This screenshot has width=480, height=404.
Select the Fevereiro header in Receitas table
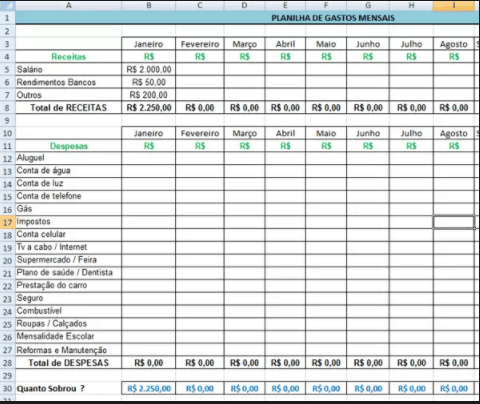click(x=200, y=44)
